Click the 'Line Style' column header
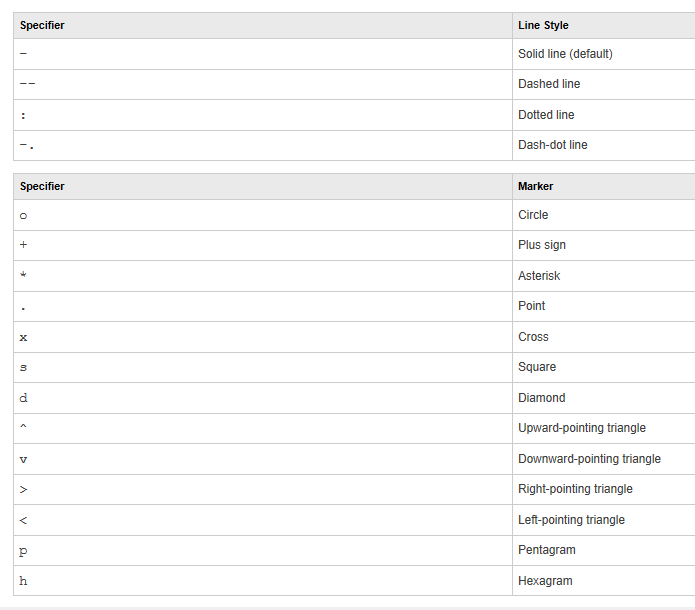The height and width of the screenshot is (610, 695). (x=543, y=25)
